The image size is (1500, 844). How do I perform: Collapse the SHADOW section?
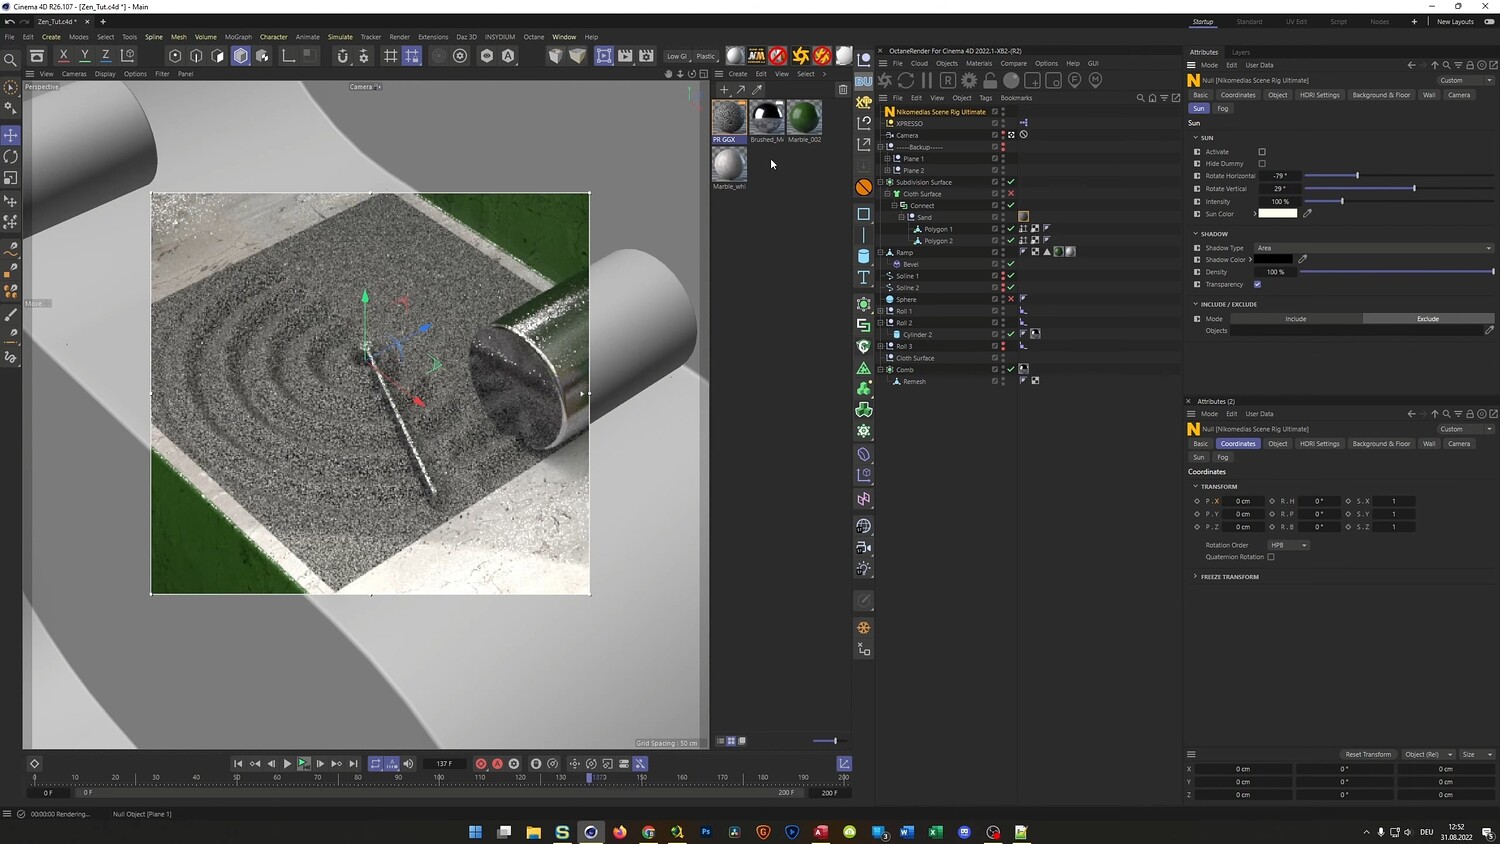1195,234
